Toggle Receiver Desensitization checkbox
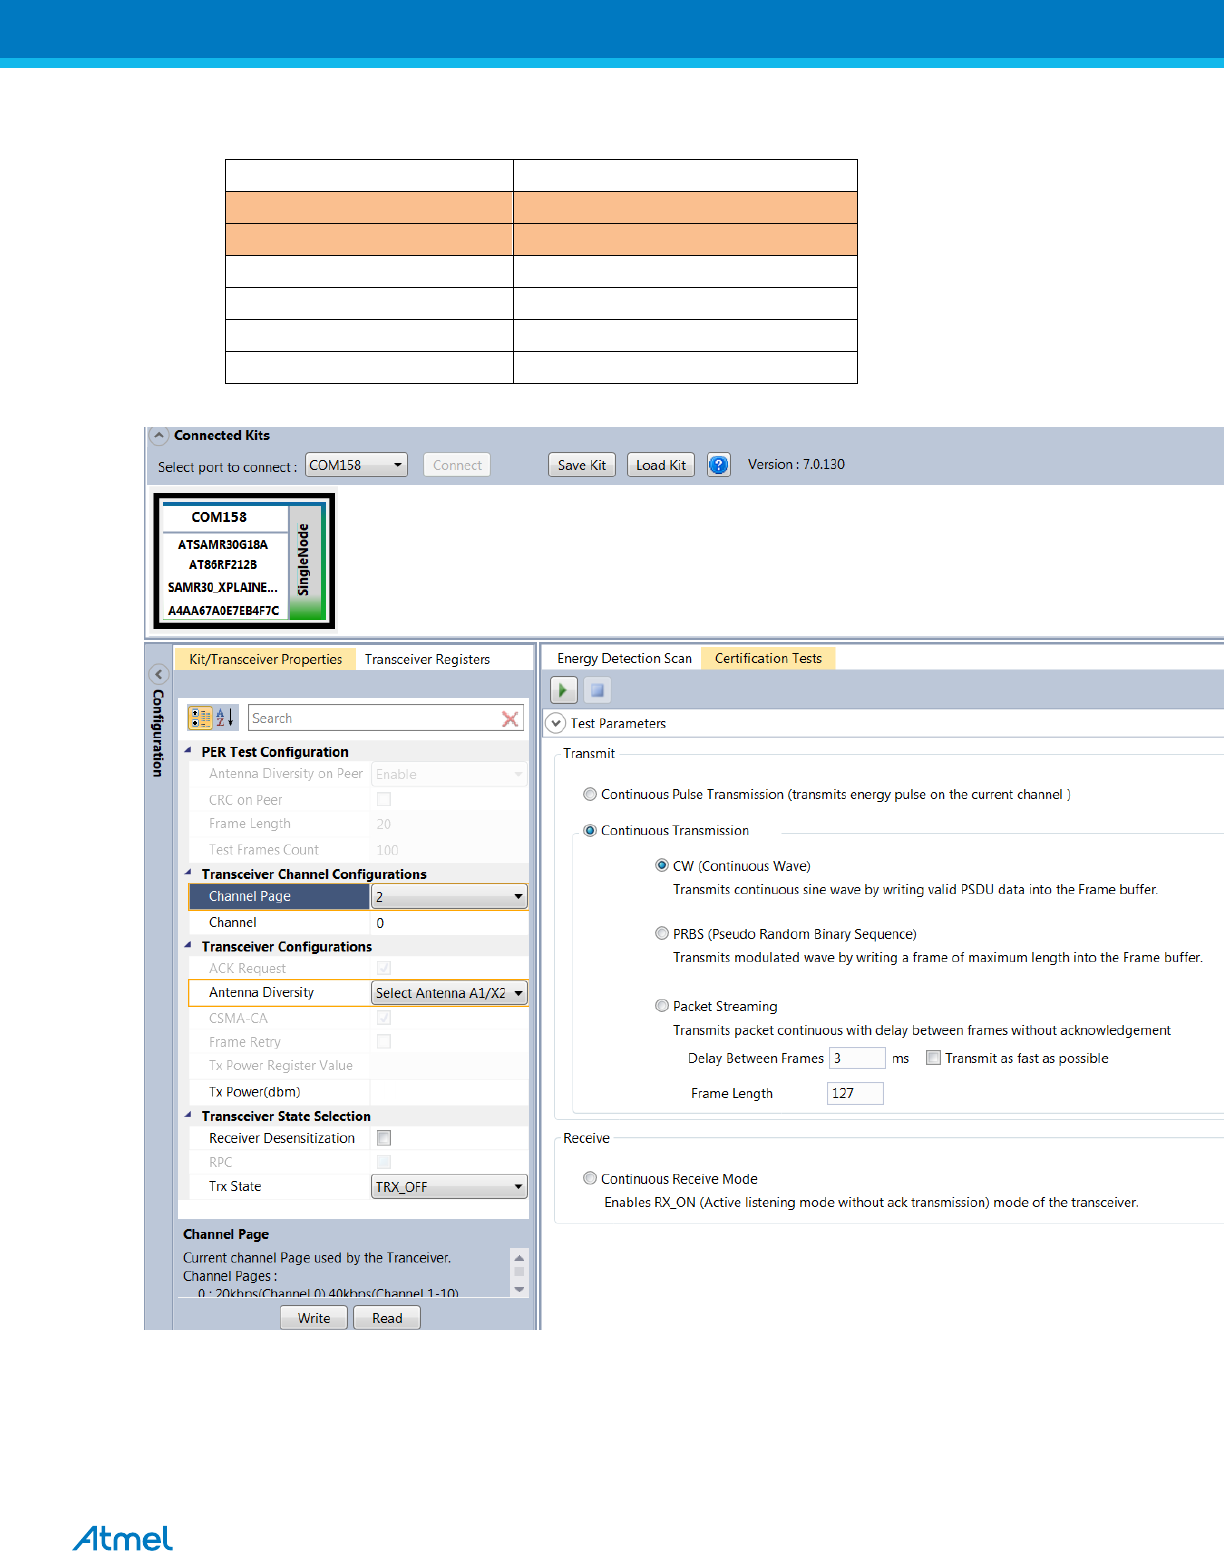 tap(384, 1138)
